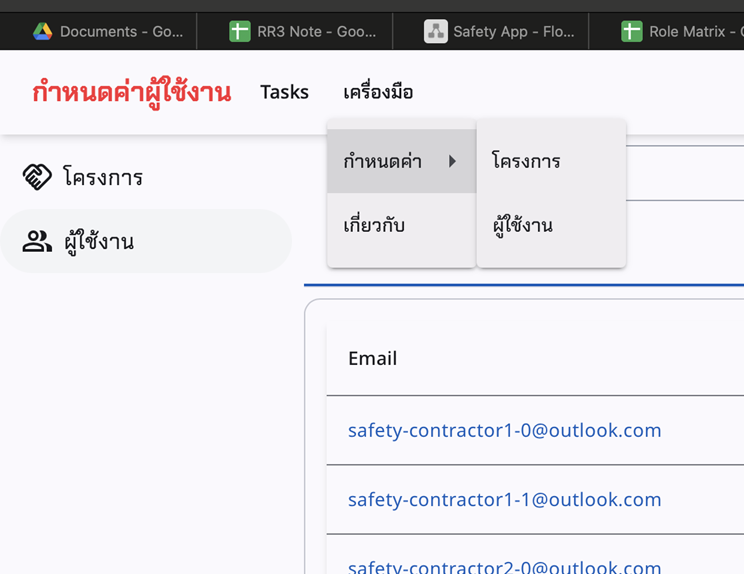The image size is (744, 574).
Task: Click the people icon beside ผู้ใช้งาน in sidebar
Action: coord(37,241)
